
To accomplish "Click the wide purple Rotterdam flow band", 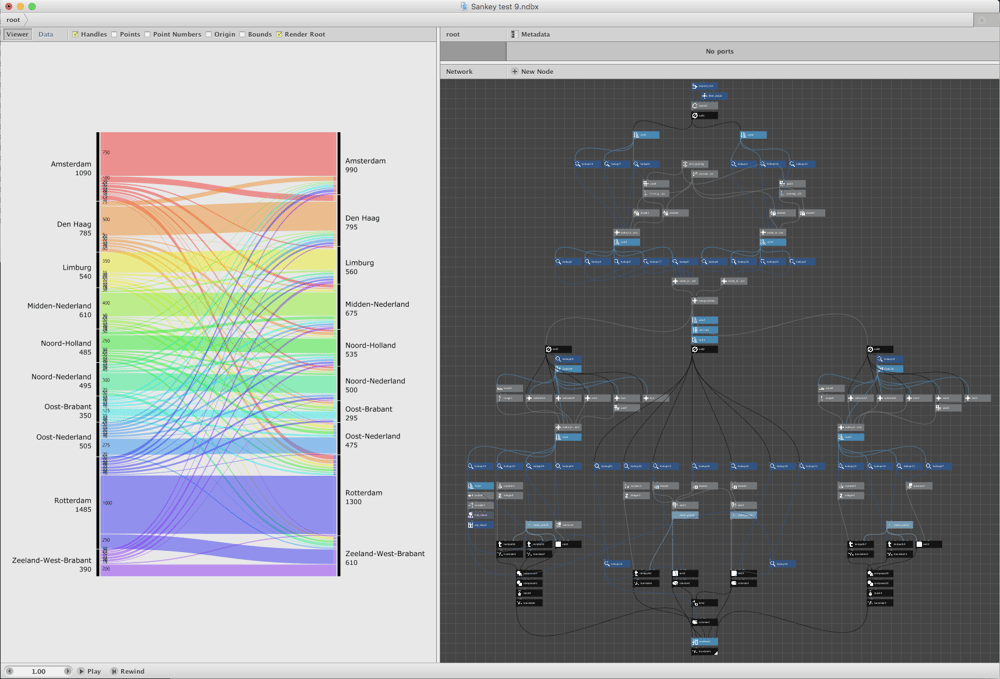I will [x=218, y=505].
